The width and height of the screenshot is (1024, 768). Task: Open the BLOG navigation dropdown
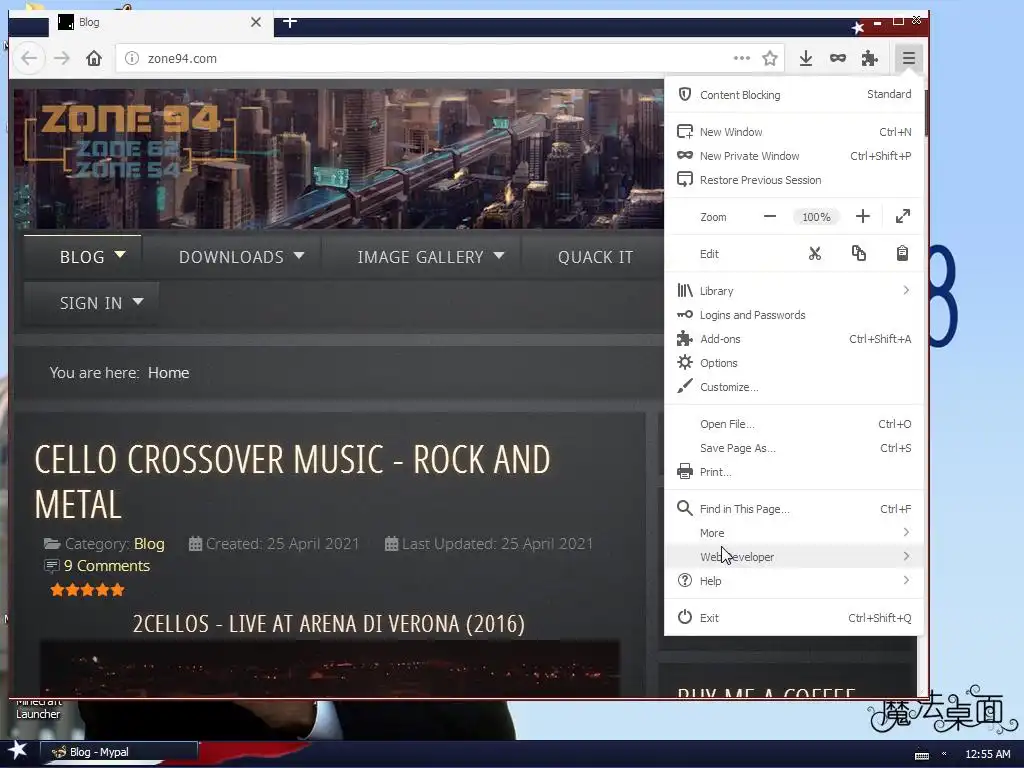pyautogui.click(x=82, y=257)
